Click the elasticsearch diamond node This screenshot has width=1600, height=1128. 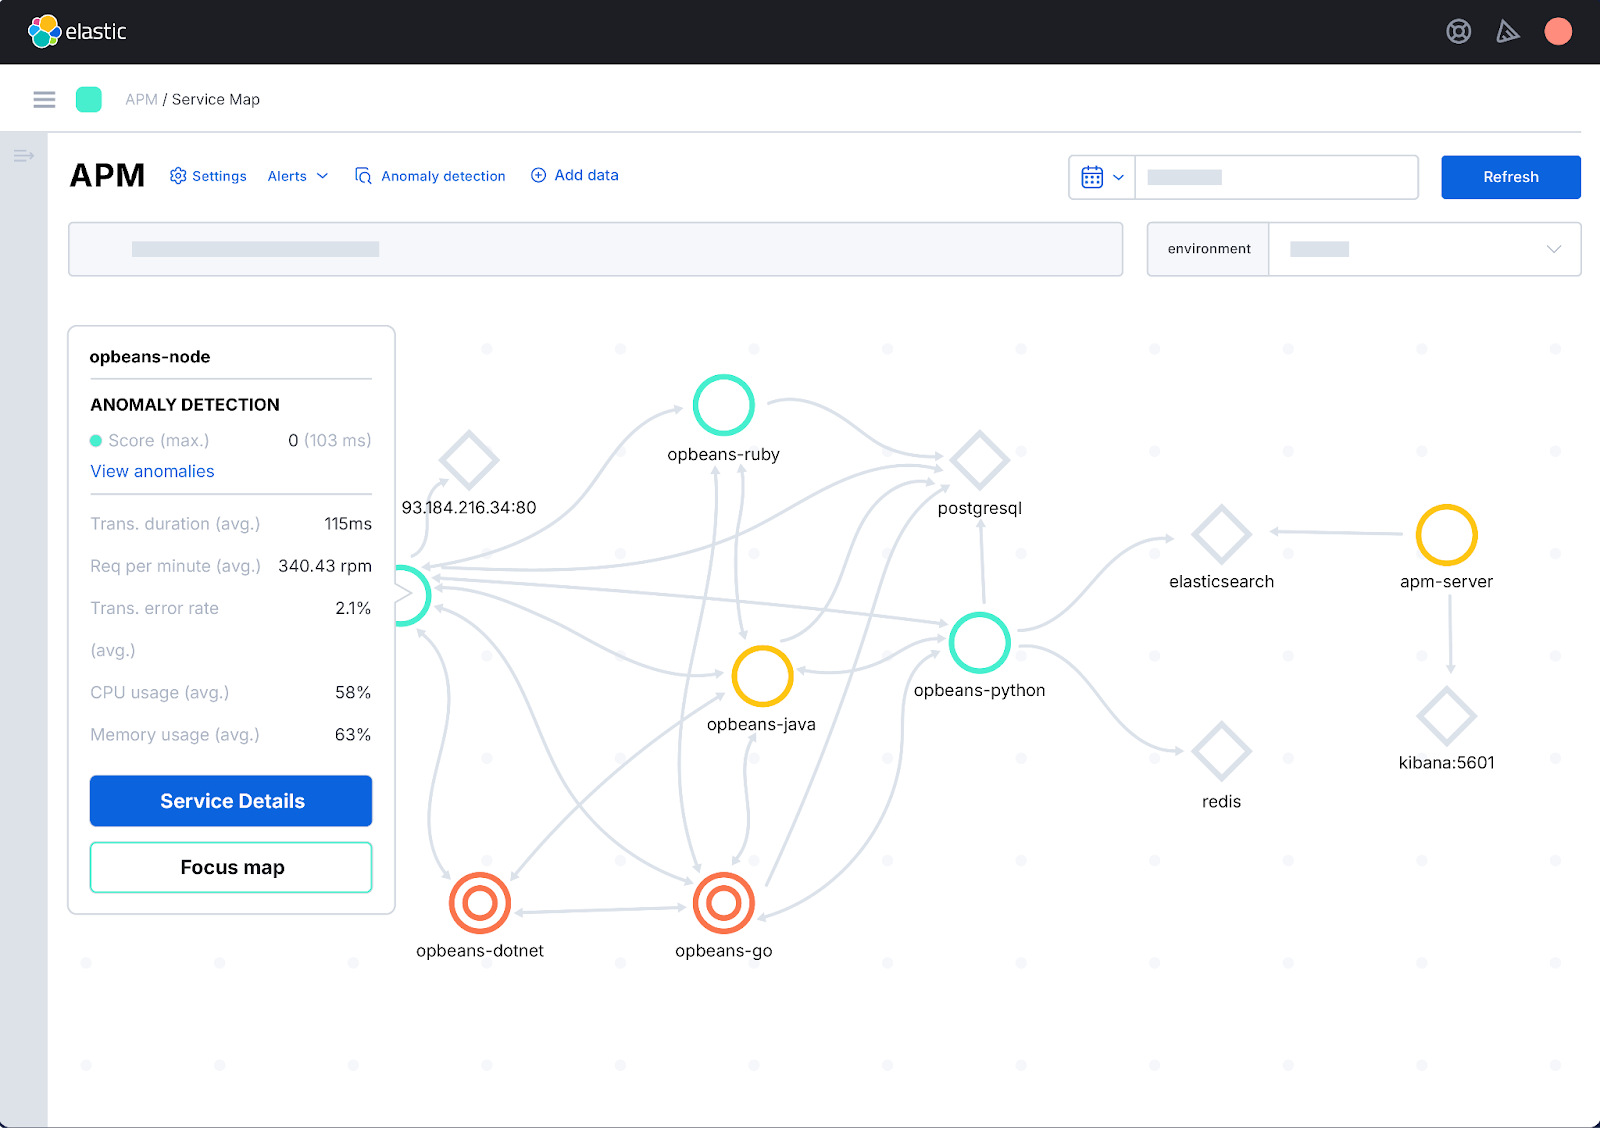point(1221,535)
